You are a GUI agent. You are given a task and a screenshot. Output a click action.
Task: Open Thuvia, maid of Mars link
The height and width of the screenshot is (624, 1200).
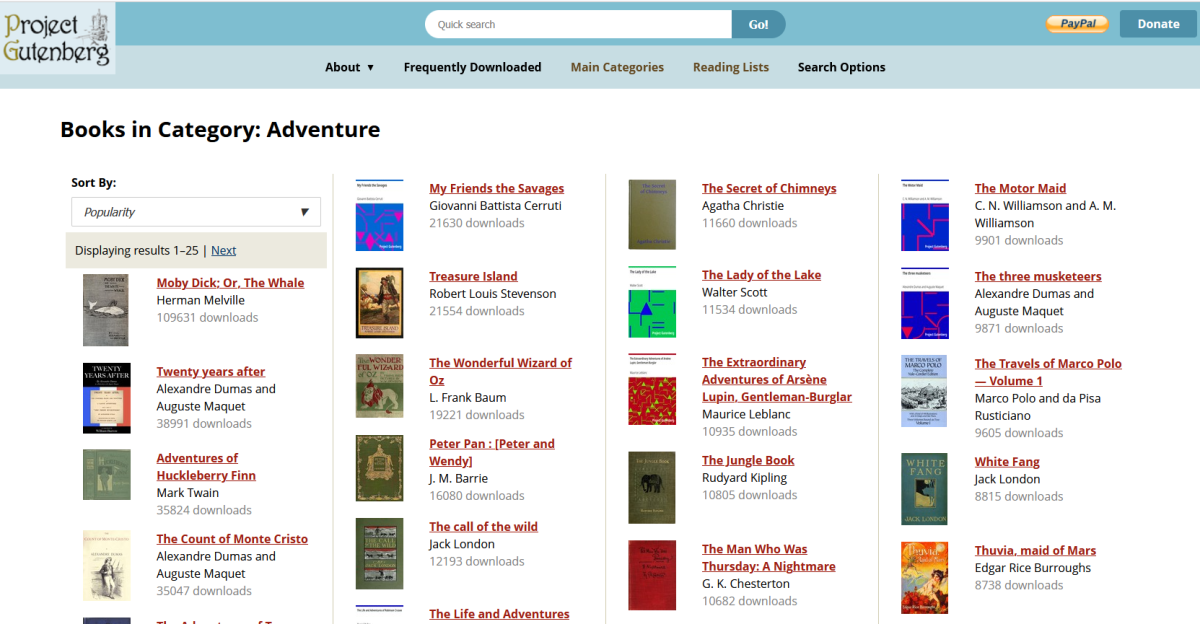tap(1035, 550)
